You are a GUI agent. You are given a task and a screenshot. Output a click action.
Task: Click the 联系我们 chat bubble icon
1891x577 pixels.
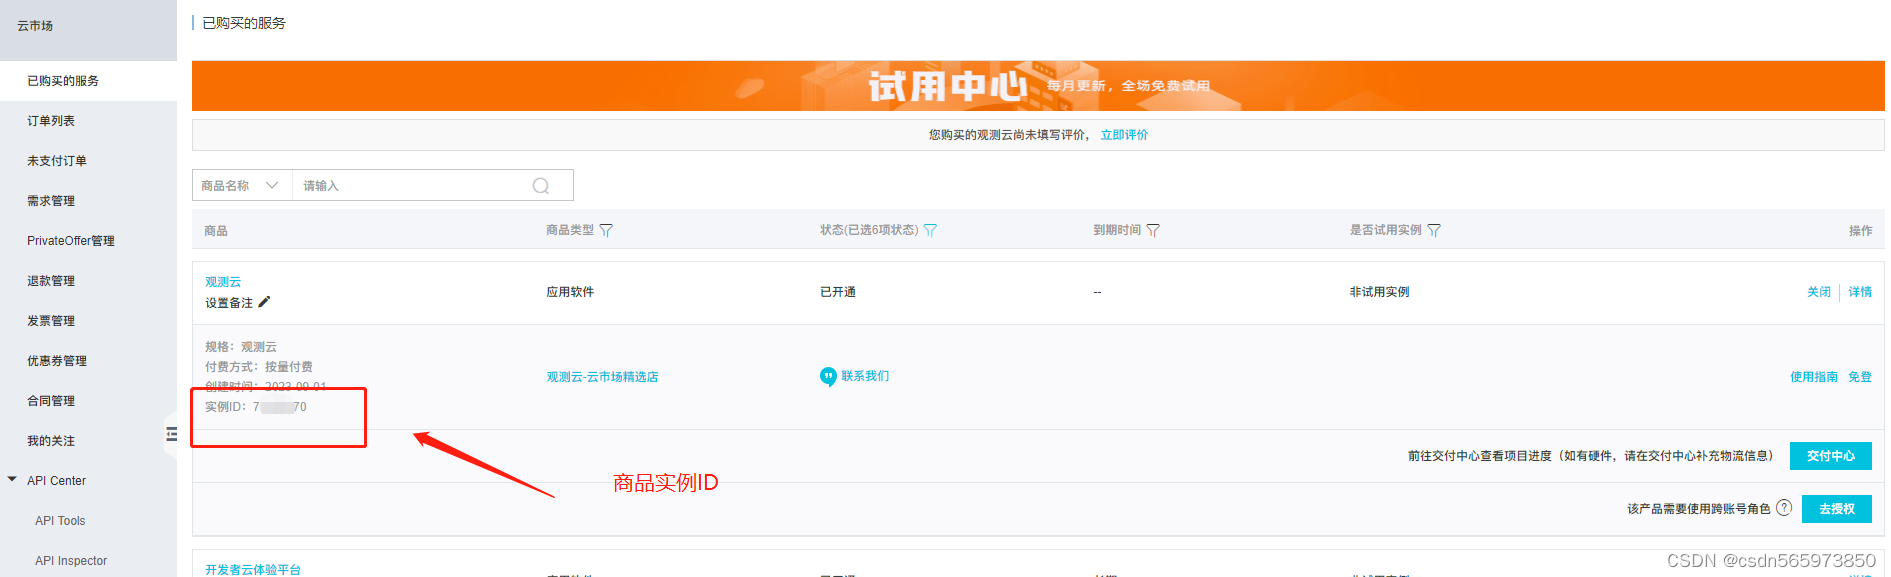(828, 376)
